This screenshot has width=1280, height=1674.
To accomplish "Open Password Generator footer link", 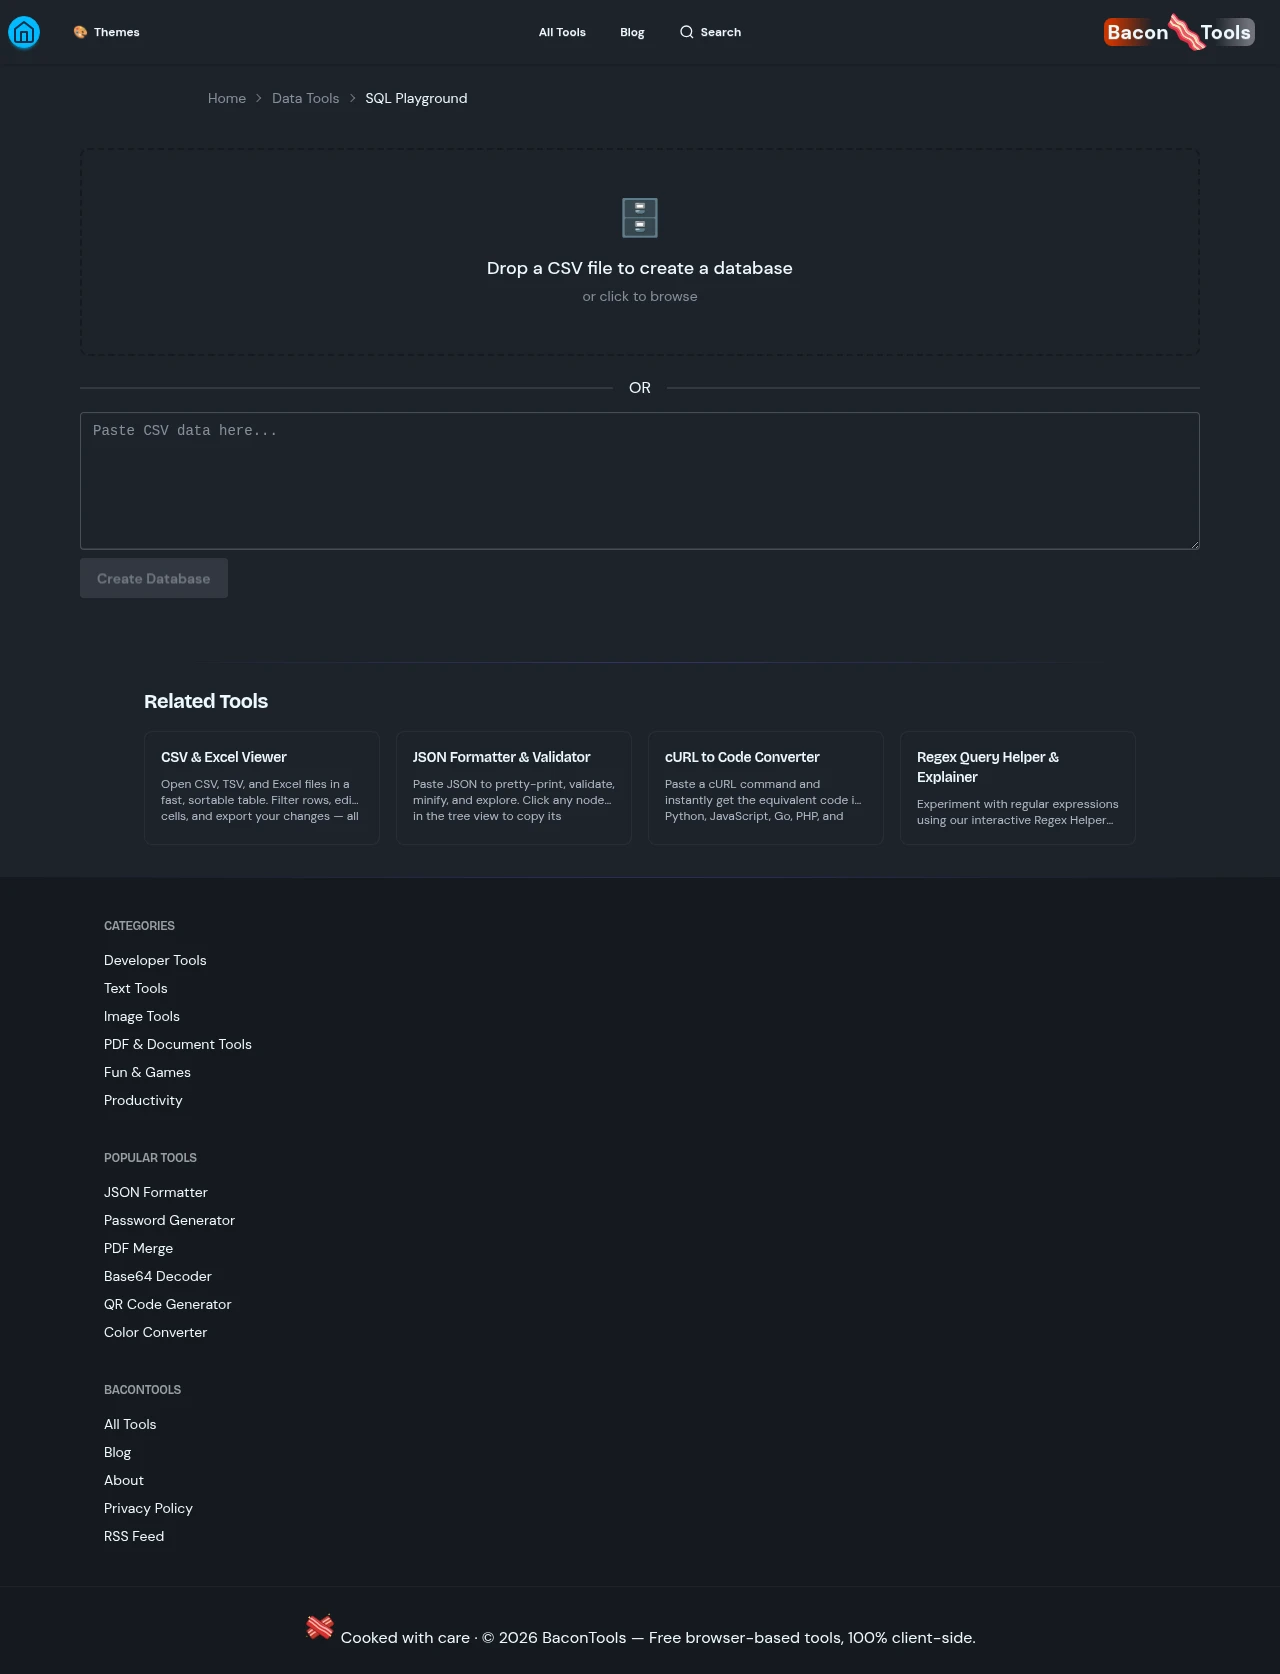I will coord(169,1220).
